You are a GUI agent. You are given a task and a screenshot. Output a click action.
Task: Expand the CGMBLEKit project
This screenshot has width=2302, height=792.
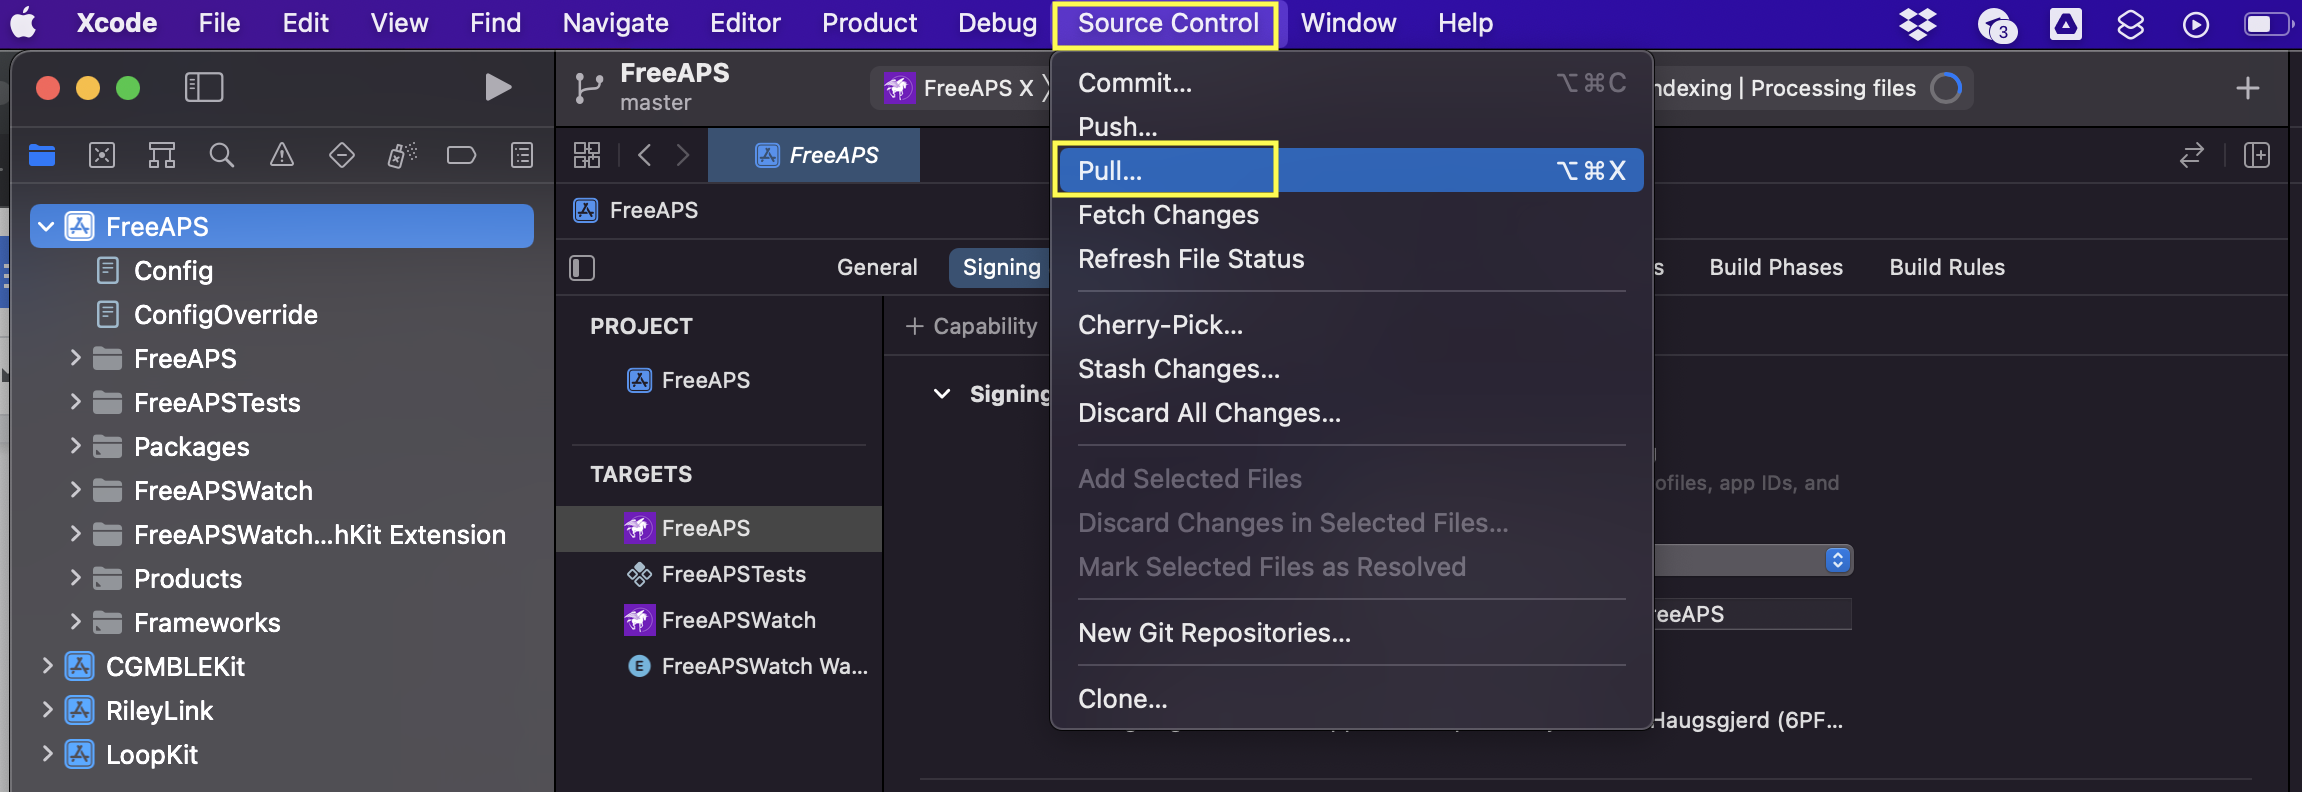pos(46,666)
